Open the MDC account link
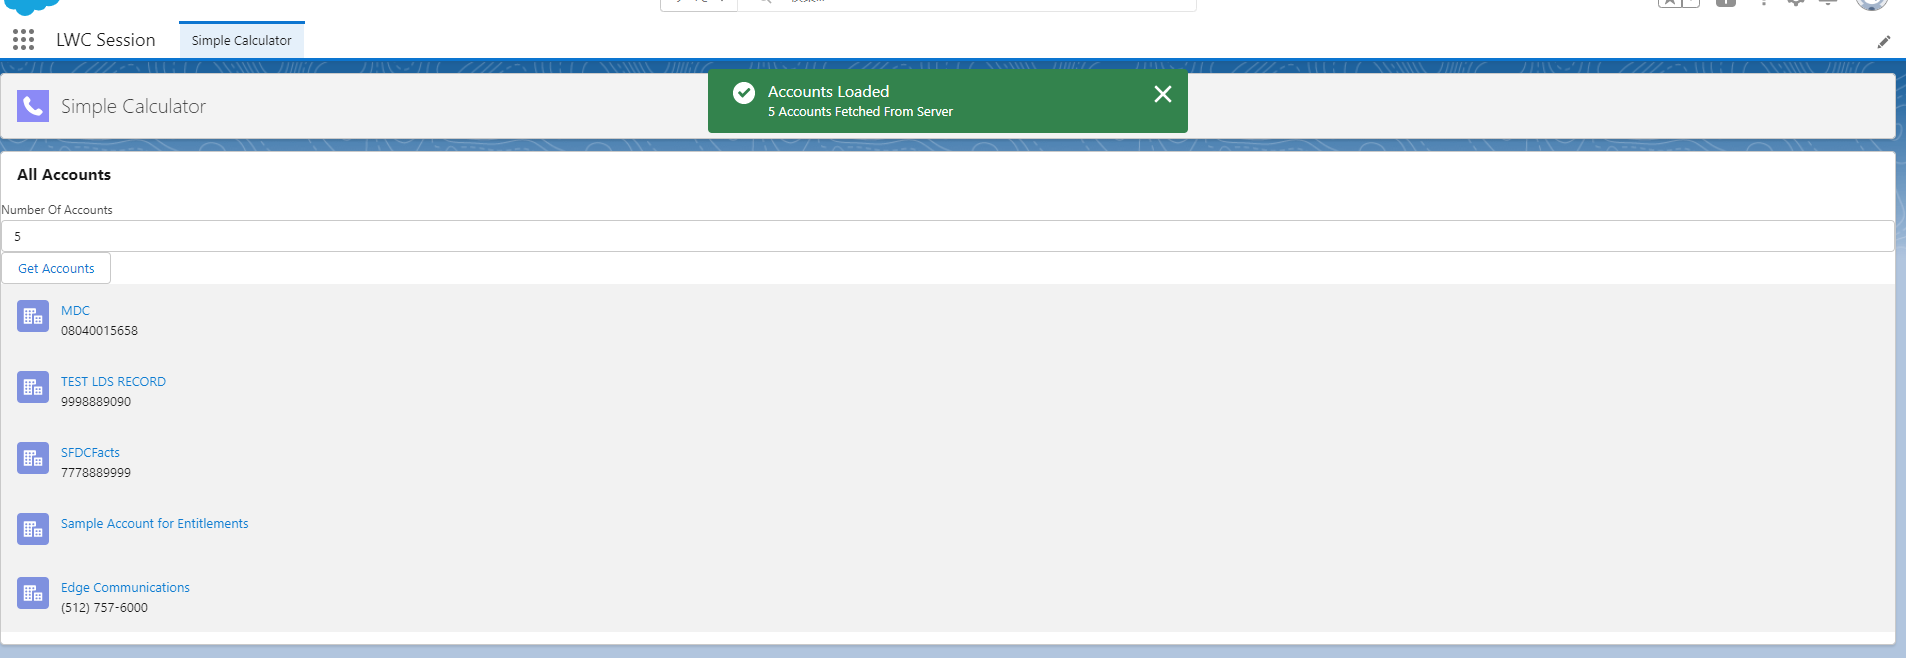The height and width of the screenshot is (658, 1906). tap(75, 311)
